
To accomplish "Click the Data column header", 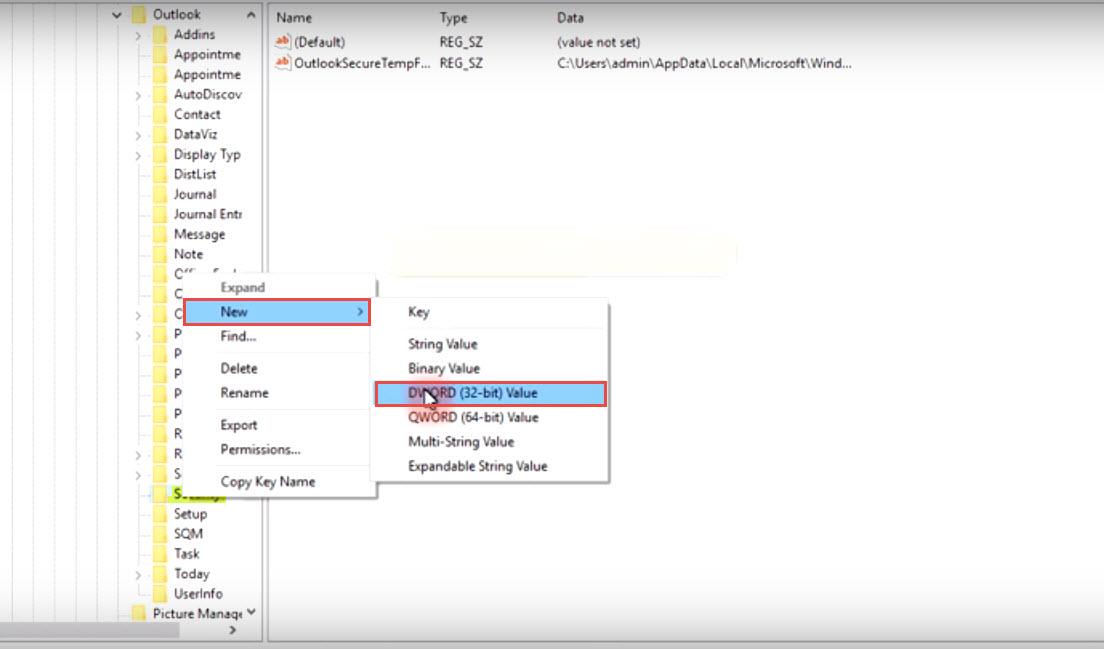I will pos(571,18).
